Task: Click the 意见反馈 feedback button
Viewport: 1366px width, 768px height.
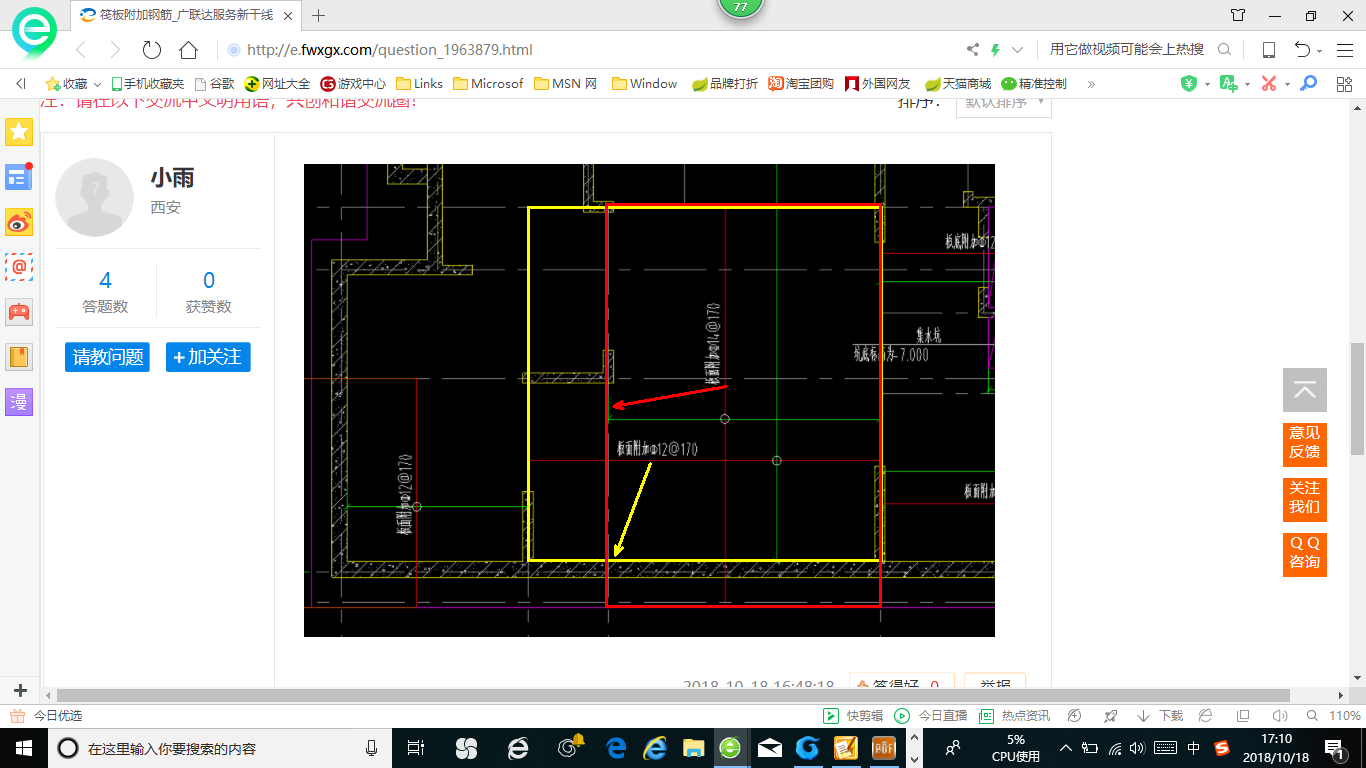Action: coord(1304,443)
